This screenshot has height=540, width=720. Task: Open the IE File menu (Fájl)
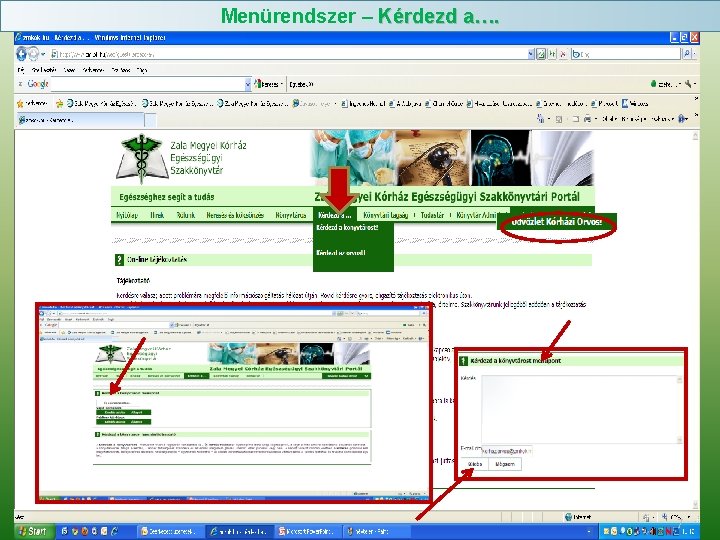tap(21, 70)
